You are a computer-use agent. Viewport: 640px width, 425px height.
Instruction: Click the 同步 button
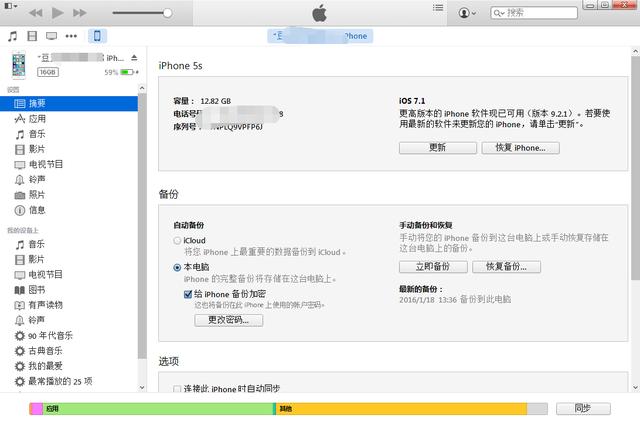click(583, 409)
